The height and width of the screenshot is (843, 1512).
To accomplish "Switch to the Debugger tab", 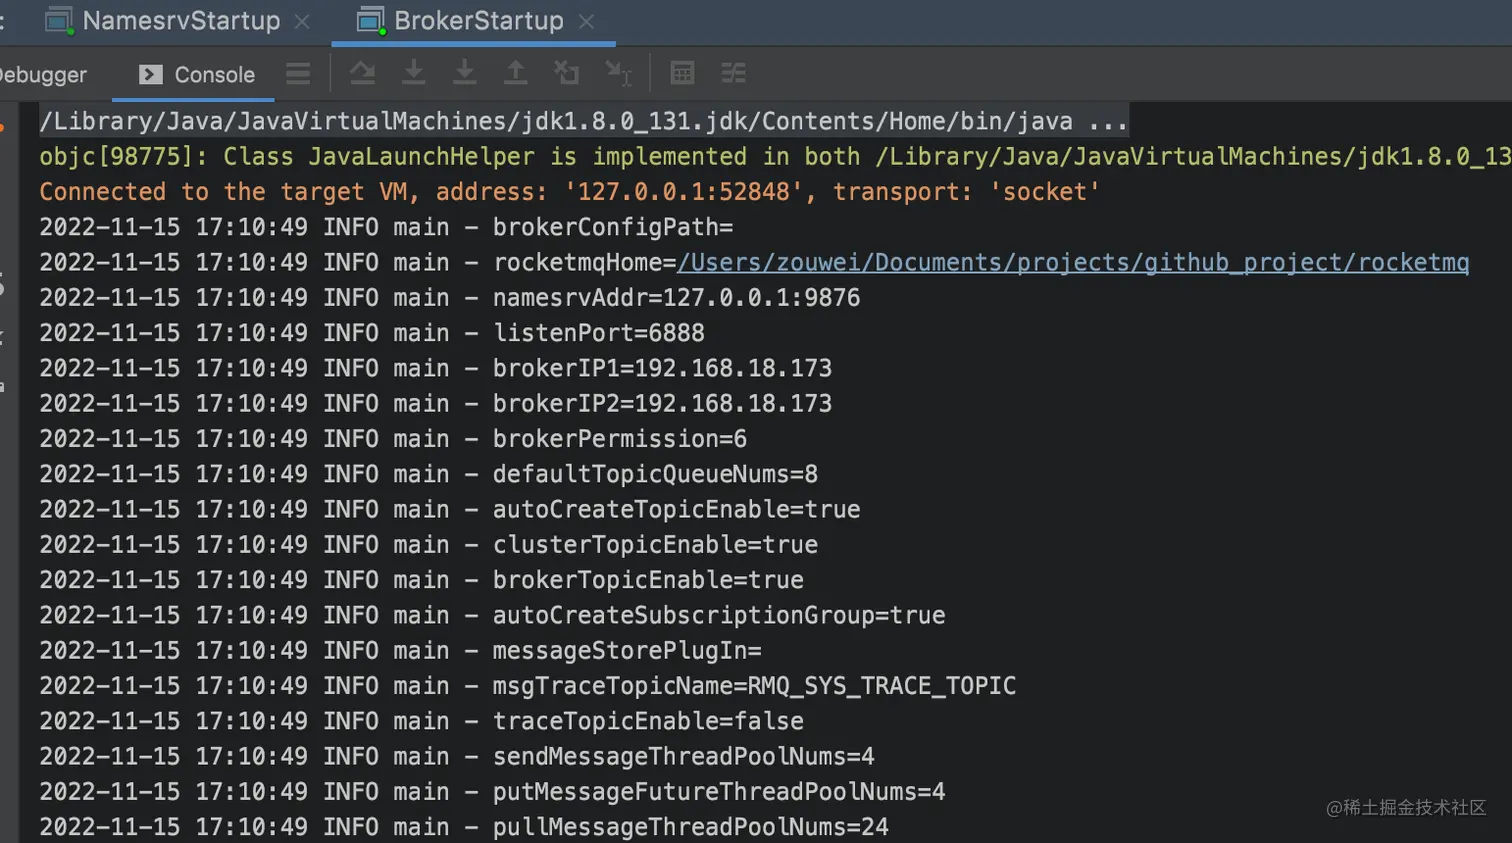I will (45, 75).
